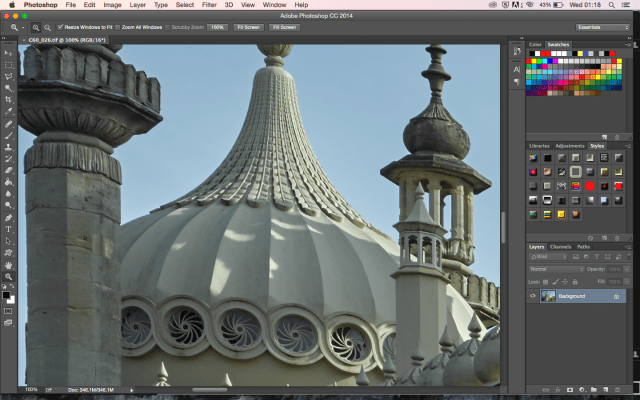The image size is (640, 400).
Task: Click the 100% zoom button
Action: (x=217, y=27)
